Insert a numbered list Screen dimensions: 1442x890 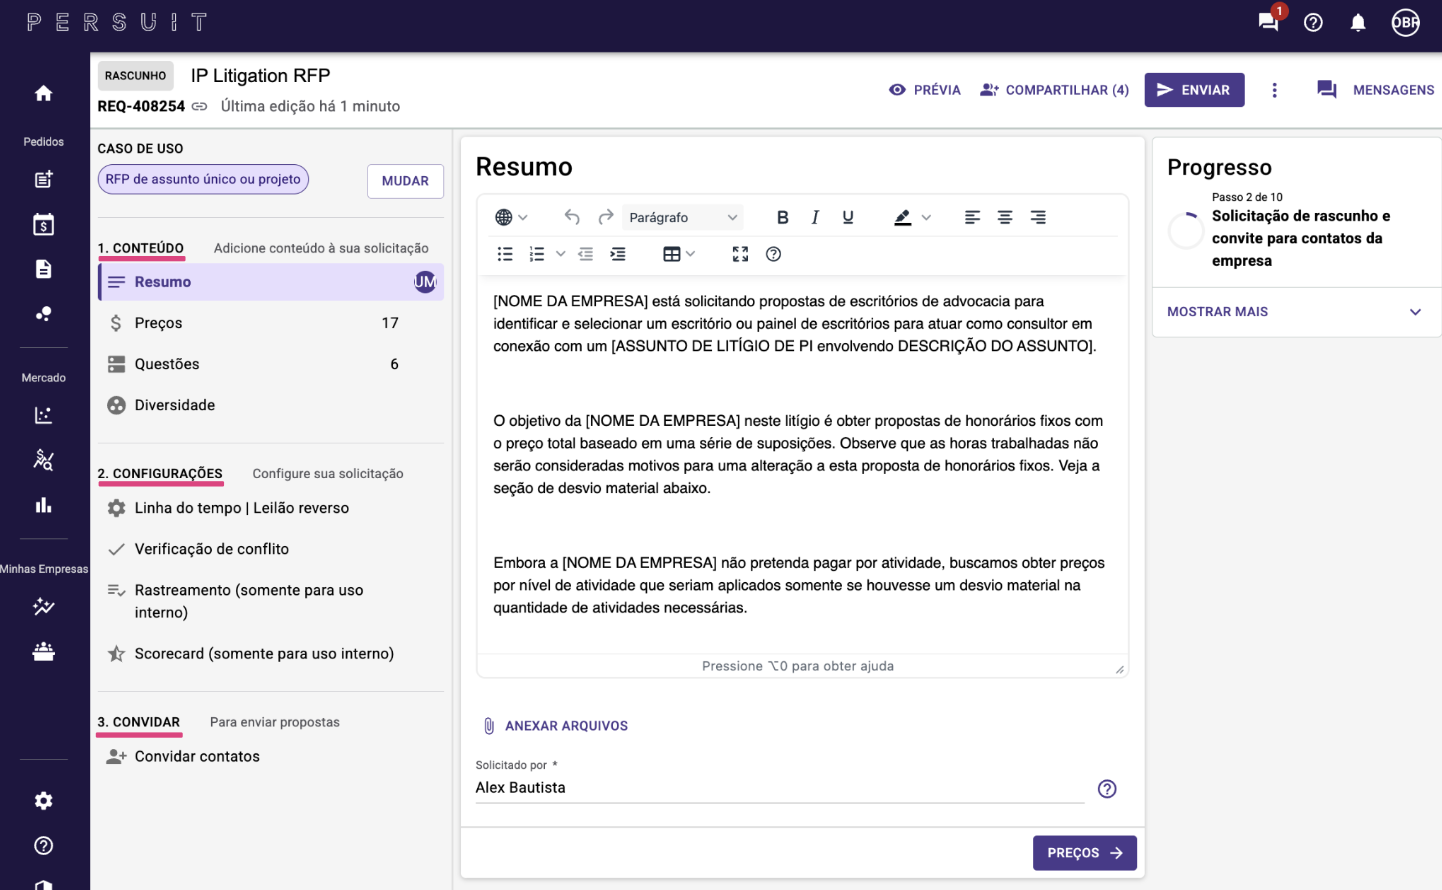[537, 254]
